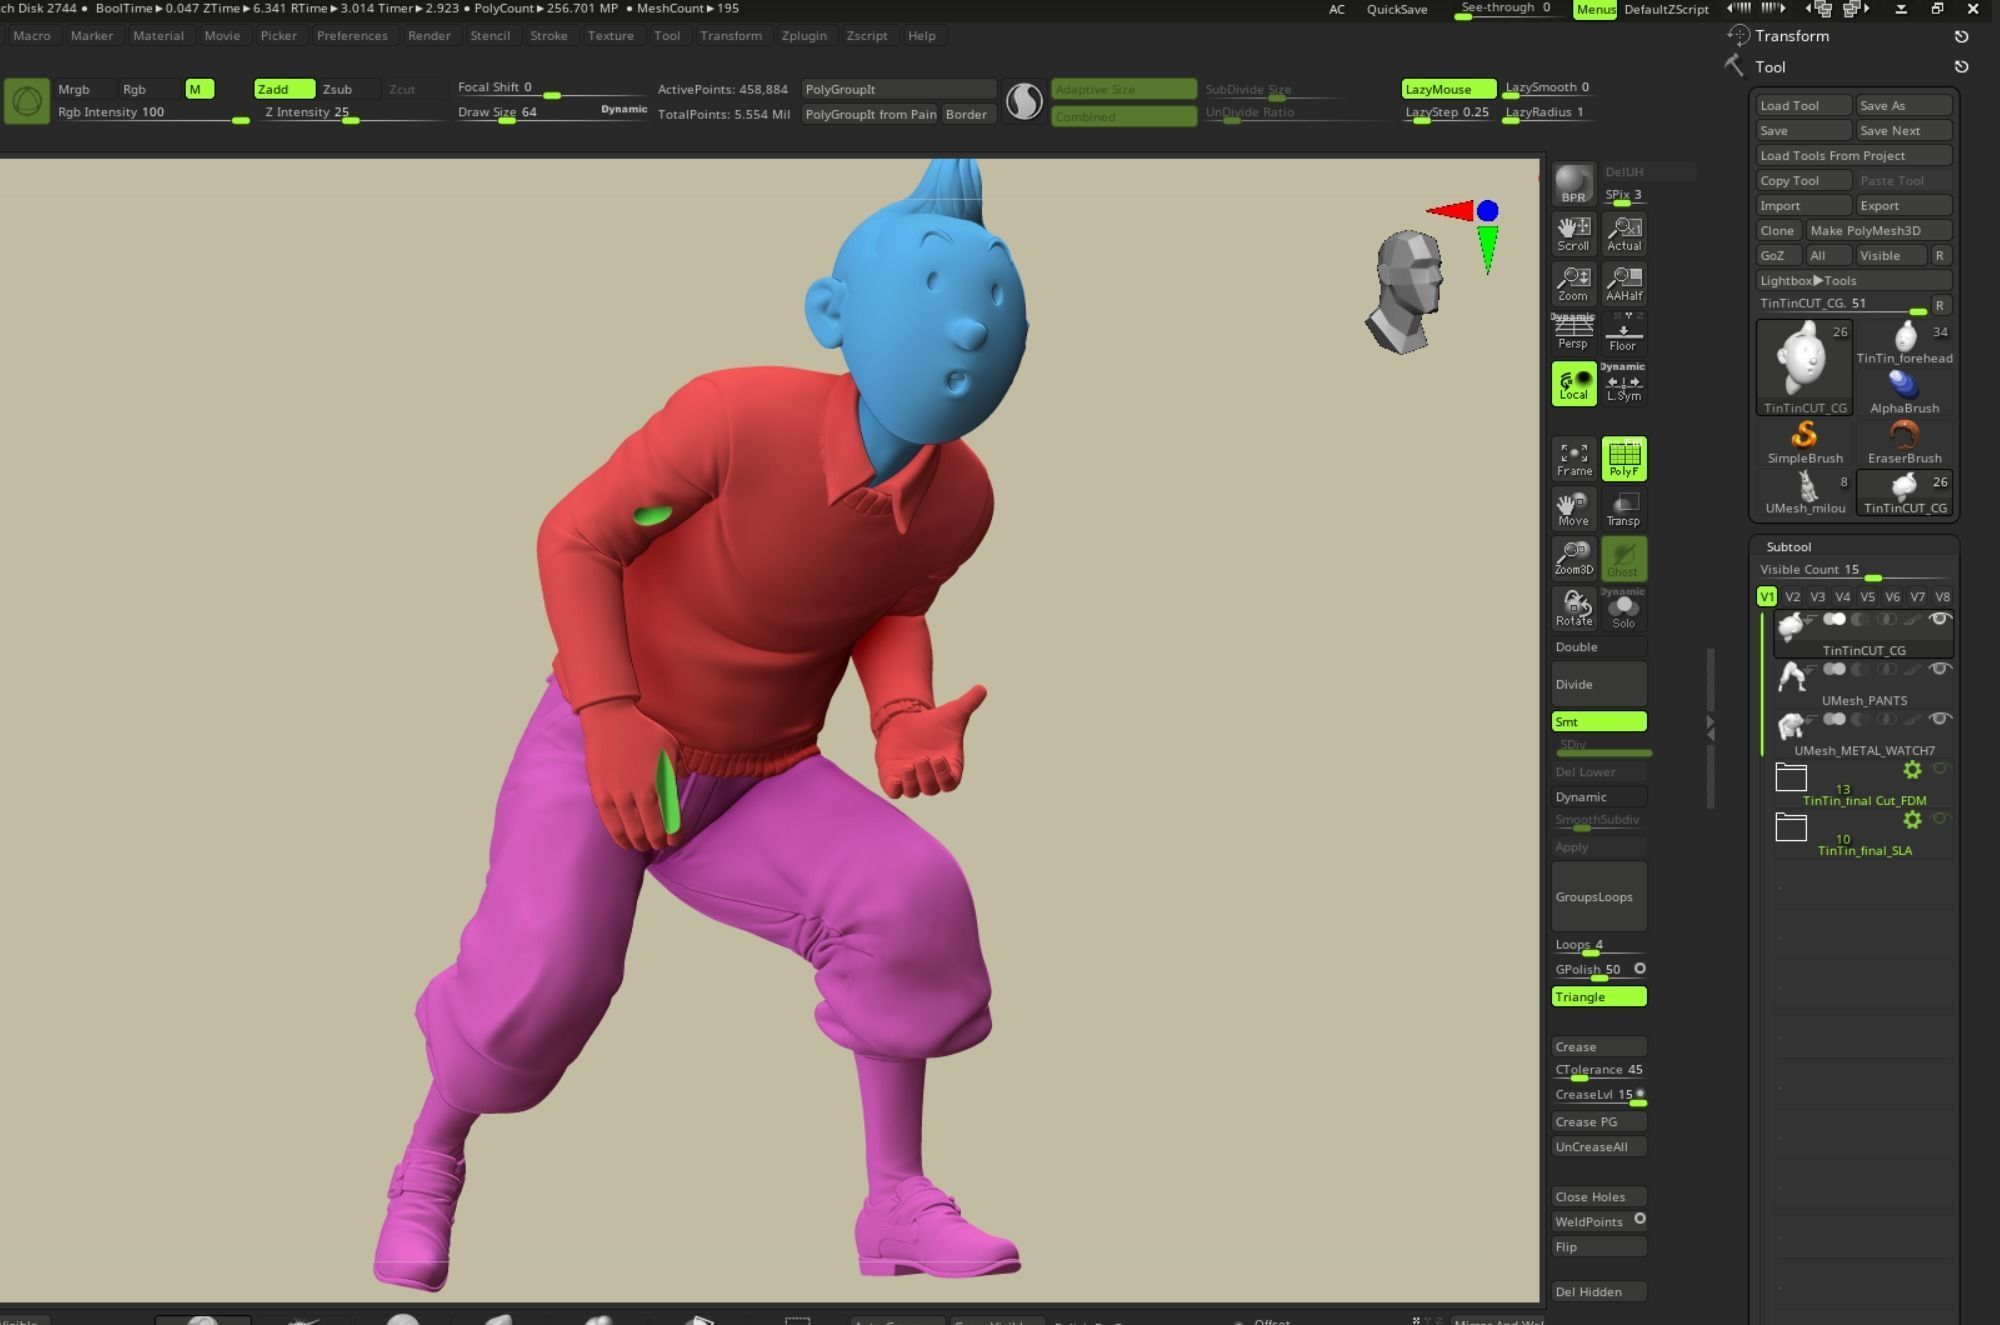
Task: Switch to the V2 subtool visibility set
Action: tap(1792, 597)
